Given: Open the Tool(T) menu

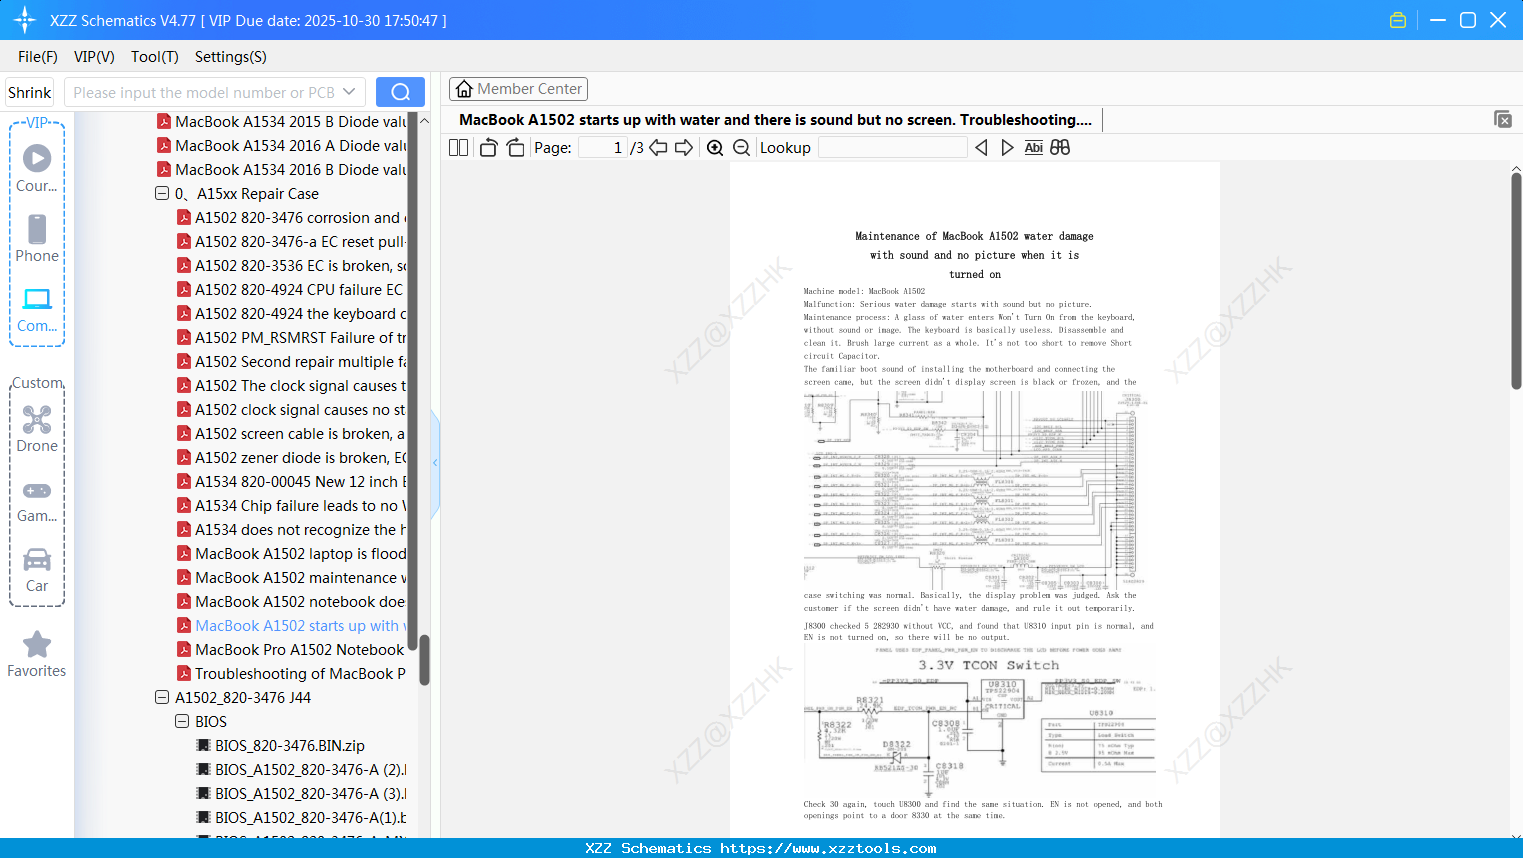Looking at the screenshot, I should point(155,57).
